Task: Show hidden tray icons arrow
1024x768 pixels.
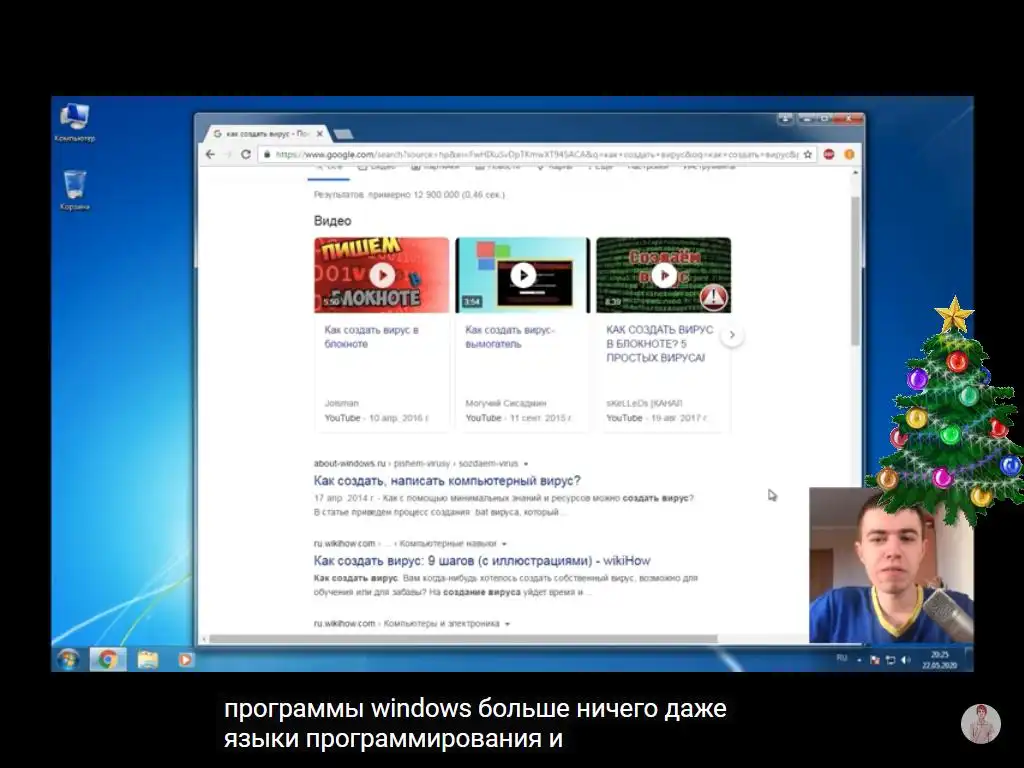Action: pyautogui.click(x=859, y=660)
